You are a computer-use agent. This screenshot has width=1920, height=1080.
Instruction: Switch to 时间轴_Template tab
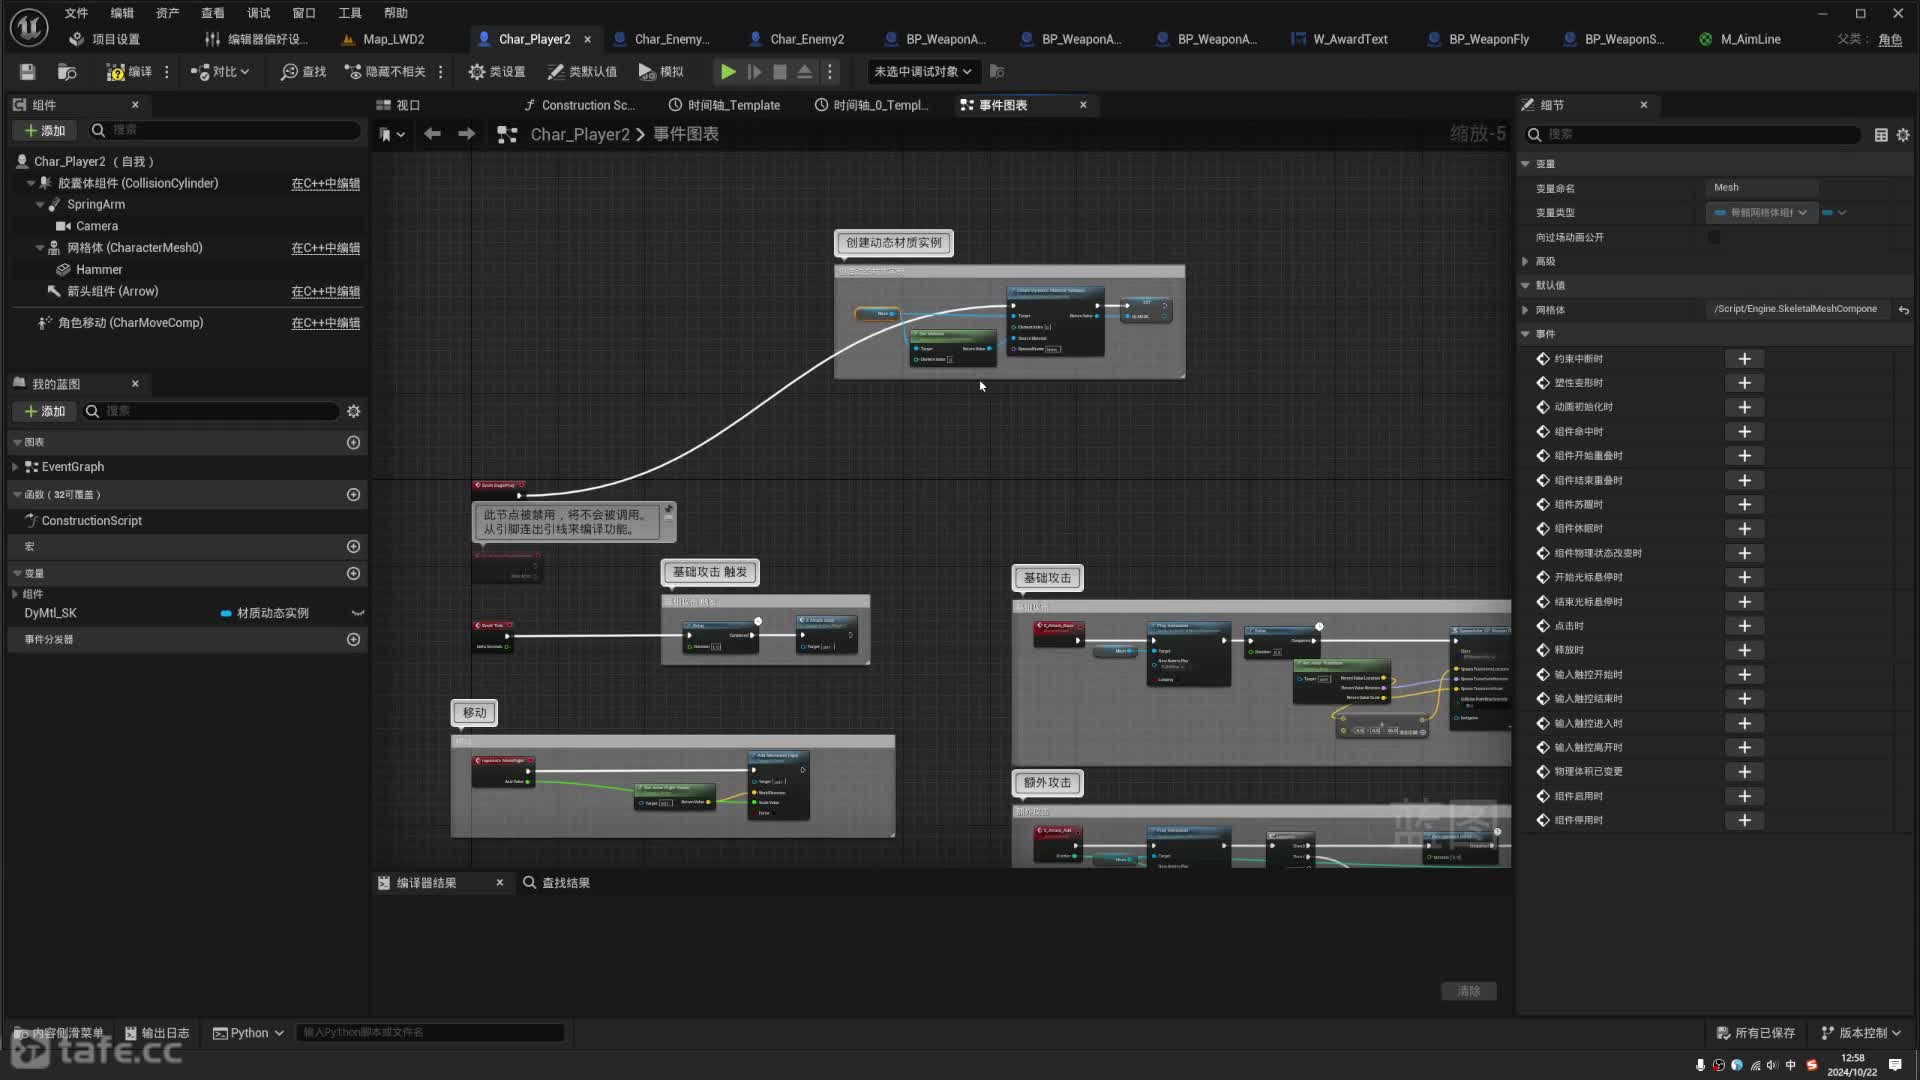724,105
